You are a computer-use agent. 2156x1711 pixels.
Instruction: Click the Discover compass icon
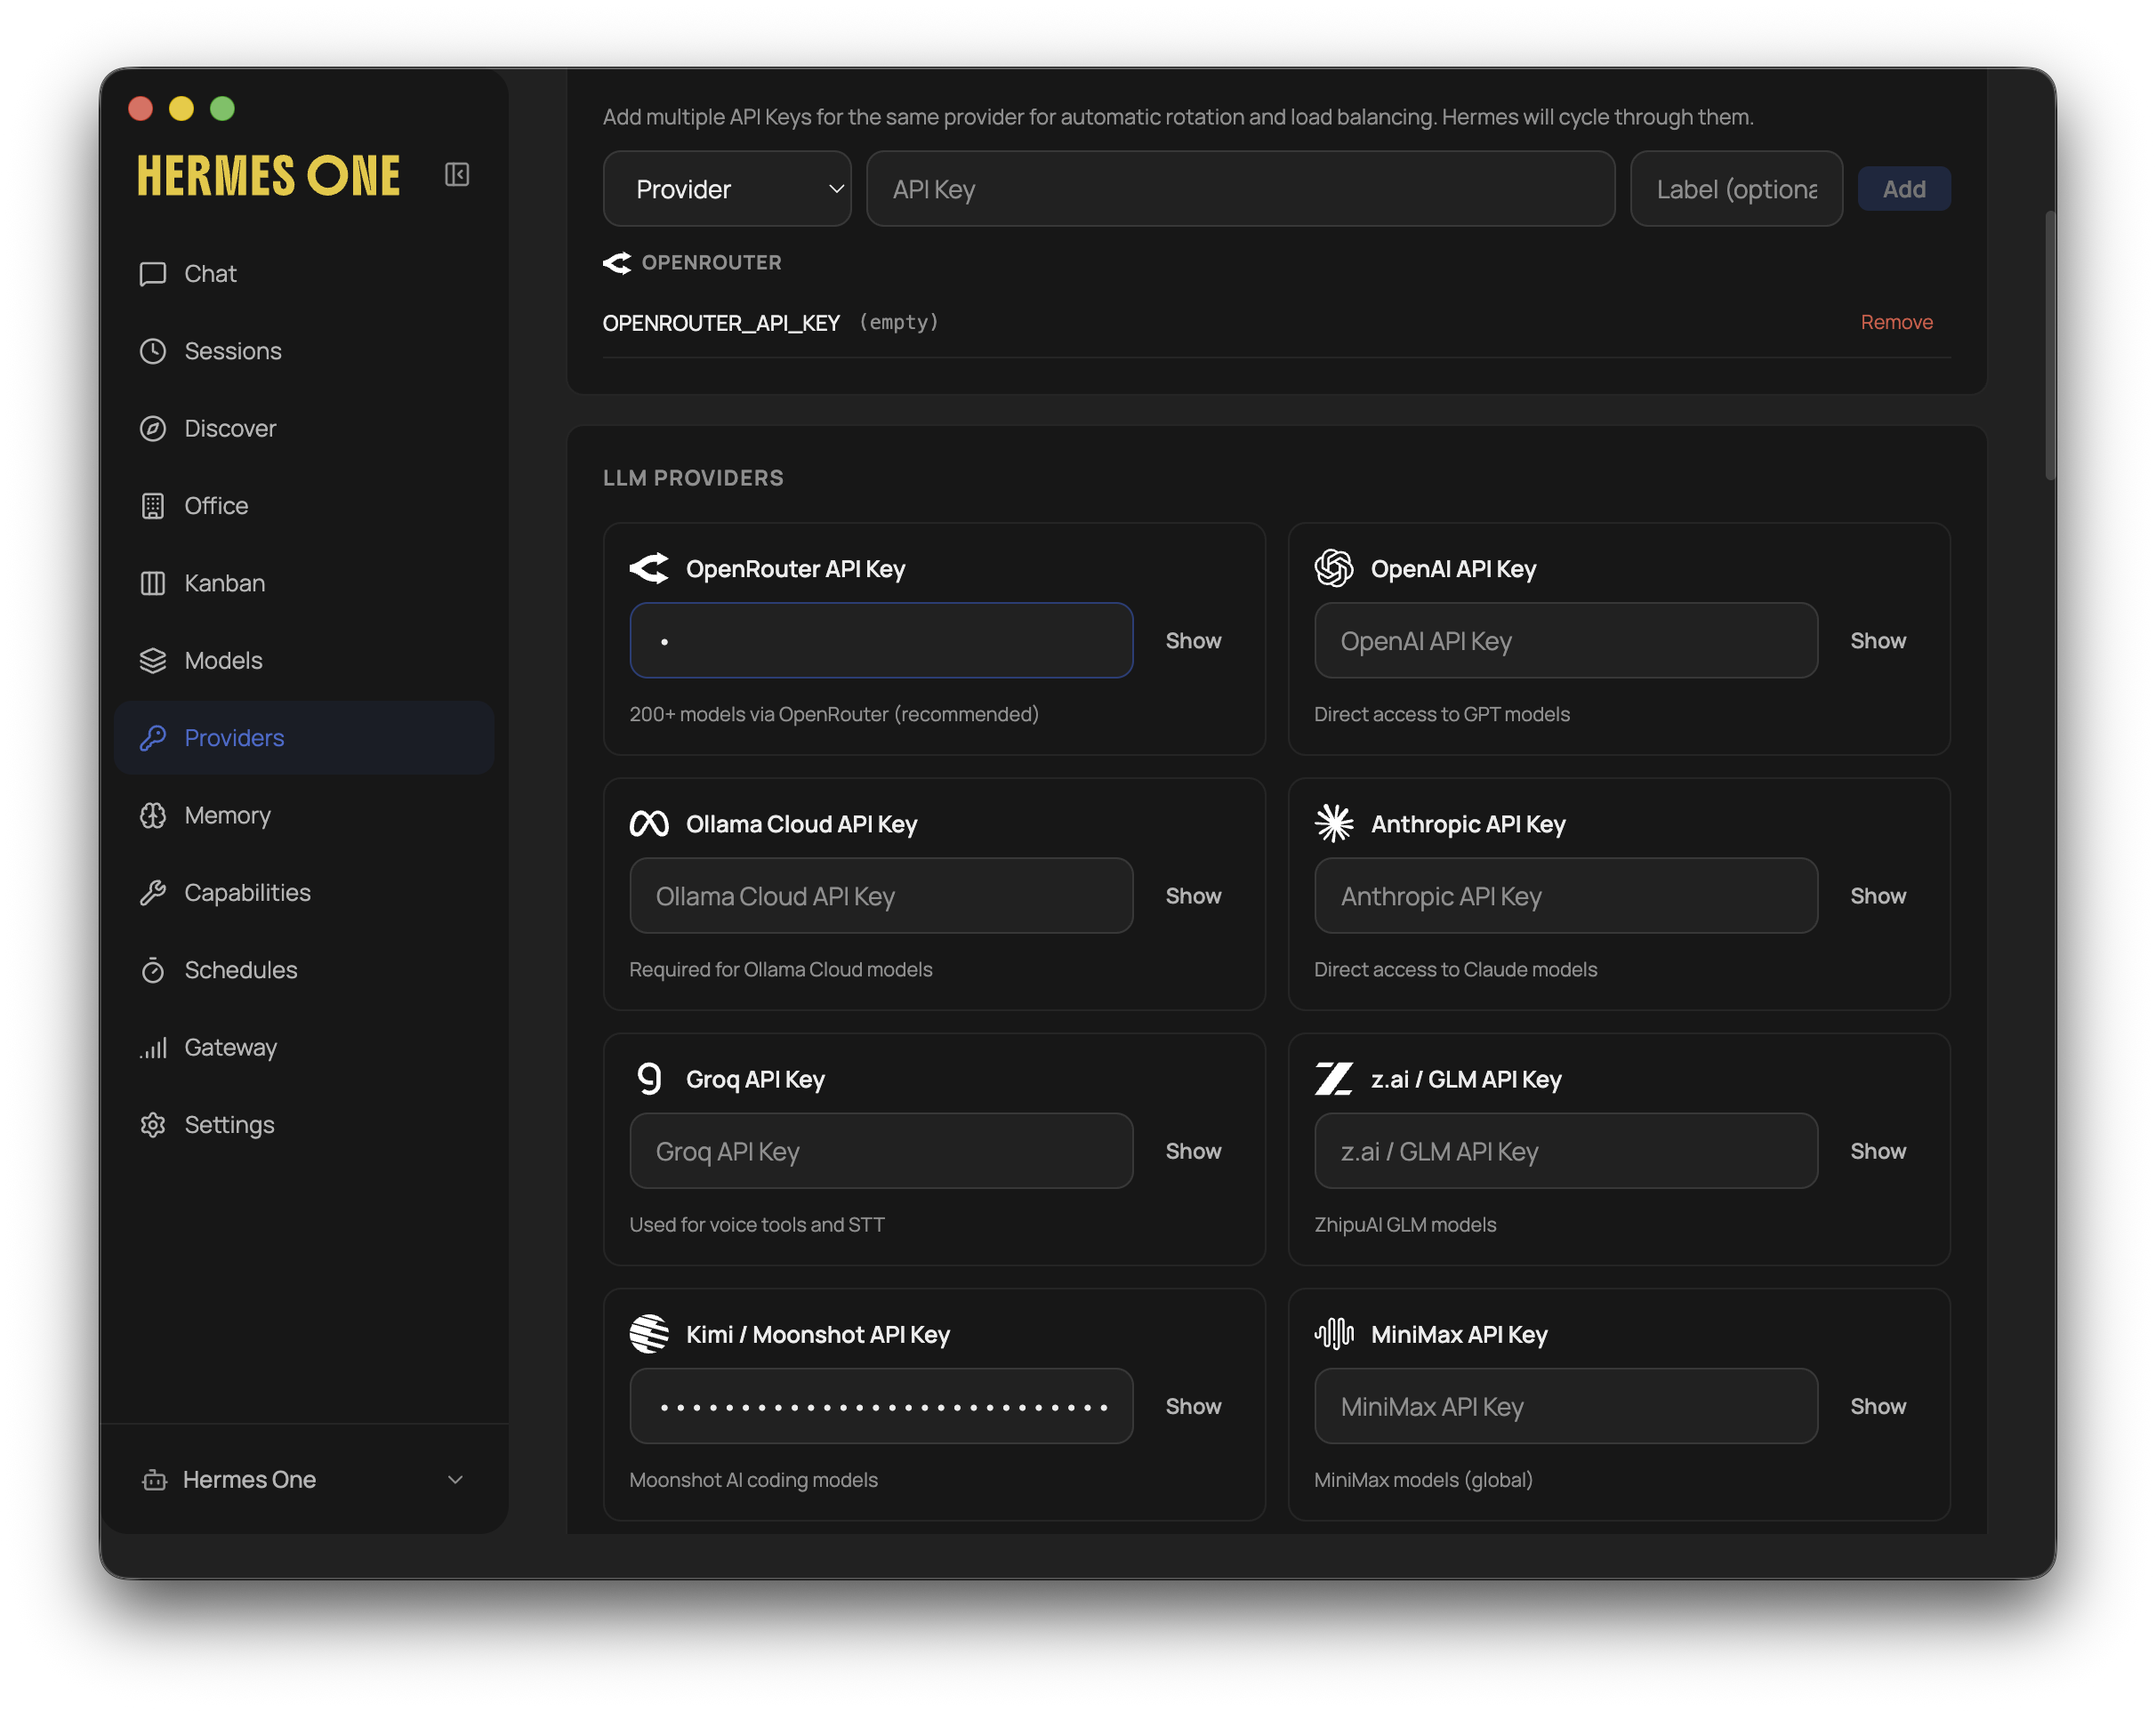point(153,429)
